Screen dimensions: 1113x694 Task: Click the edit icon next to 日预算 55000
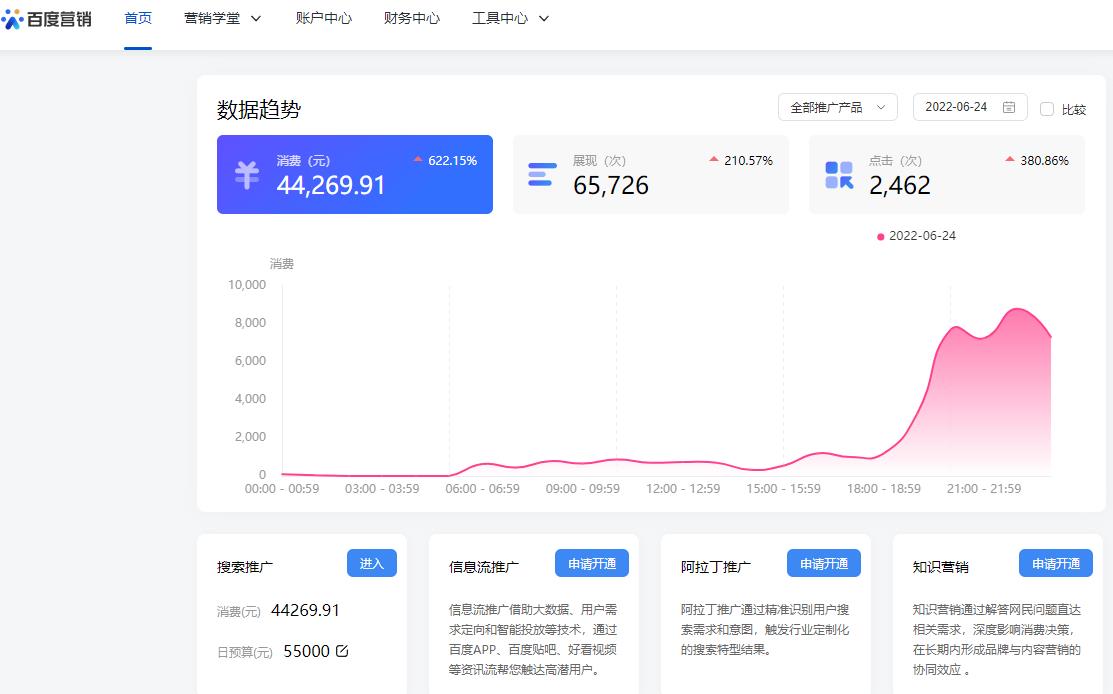coord(341,650)
